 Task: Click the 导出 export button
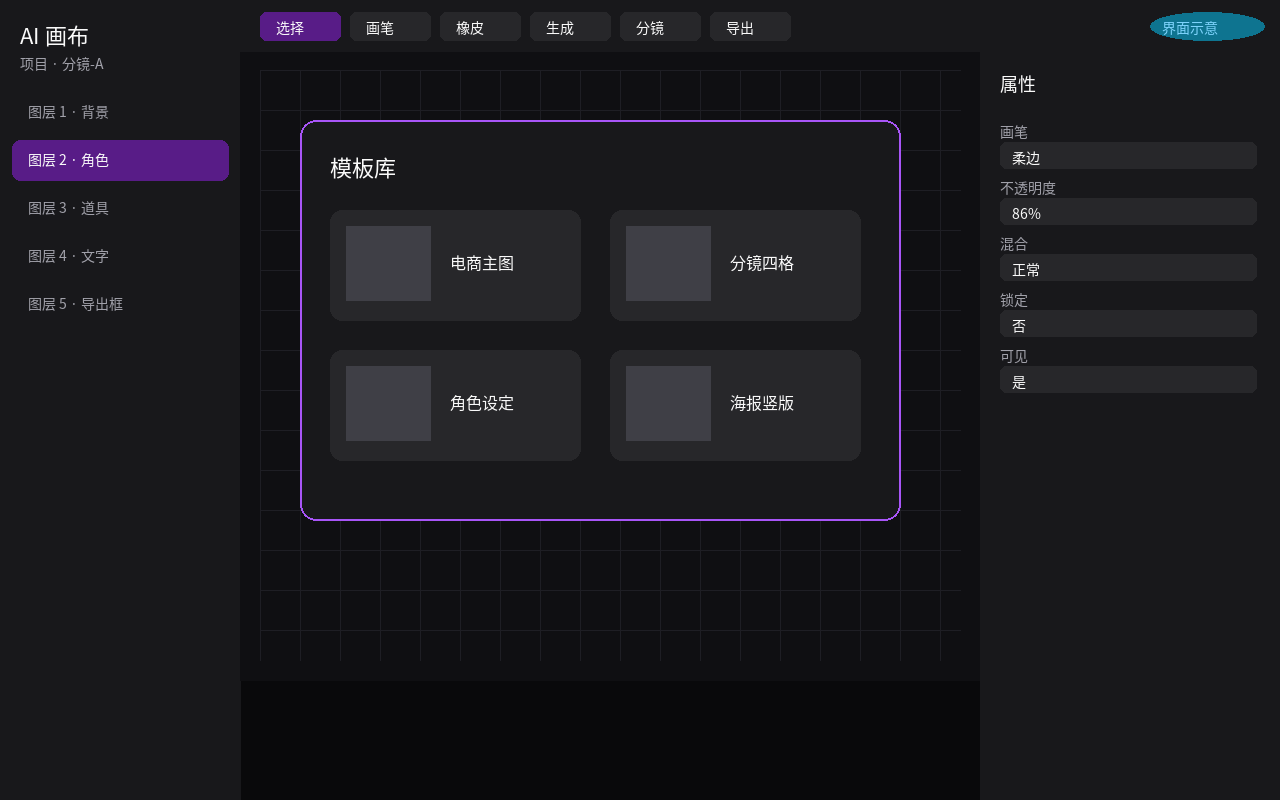pyautogui.click(x=750, y=27)
